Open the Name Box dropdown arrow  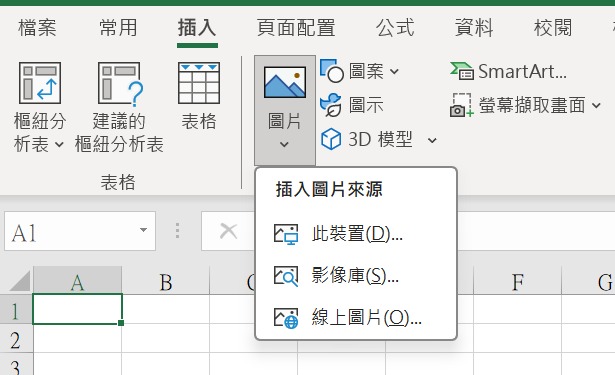[x=144, y=230]
